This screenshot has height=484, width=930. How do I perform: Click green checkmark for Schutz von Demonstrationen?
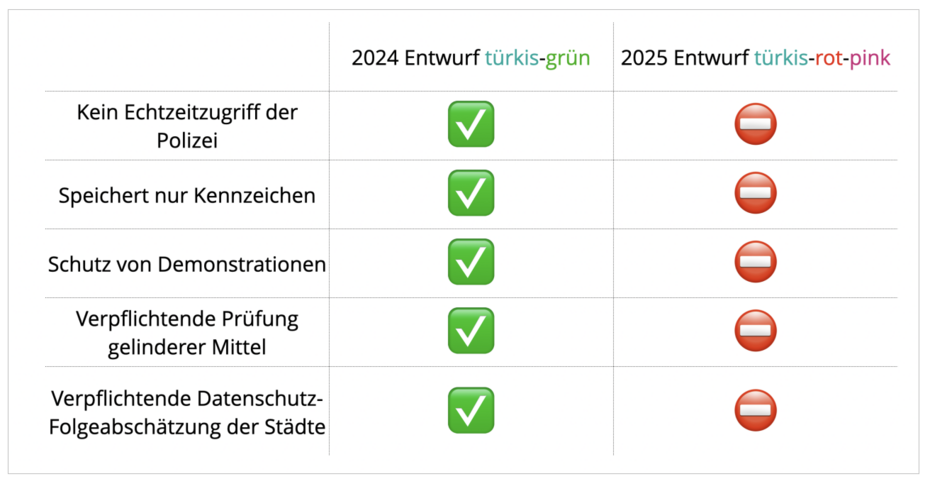pyautogui.click(x=470, y=262)
